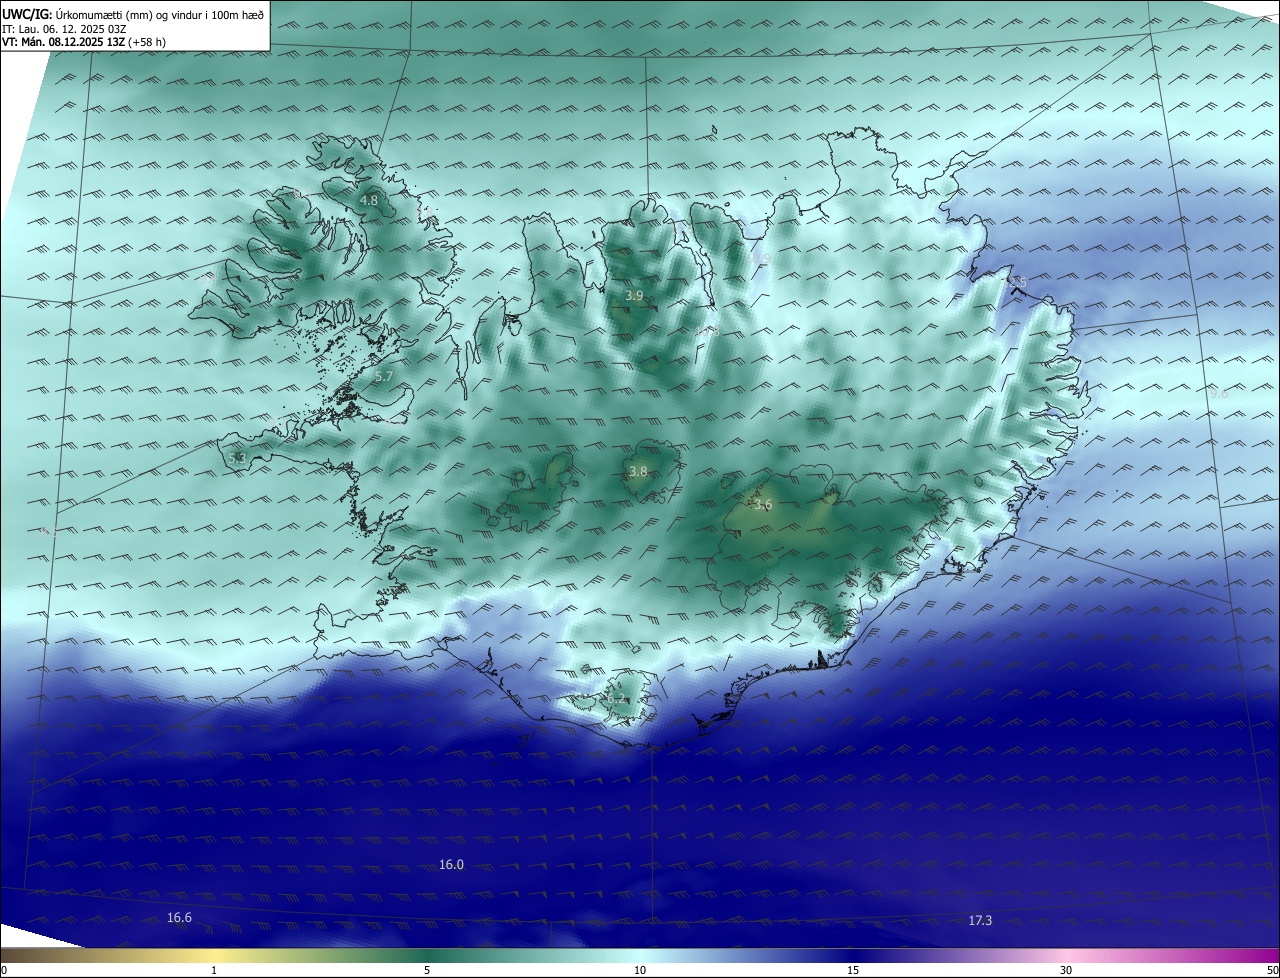Click the 3.6 value label on the map

[x=763, y=505]
